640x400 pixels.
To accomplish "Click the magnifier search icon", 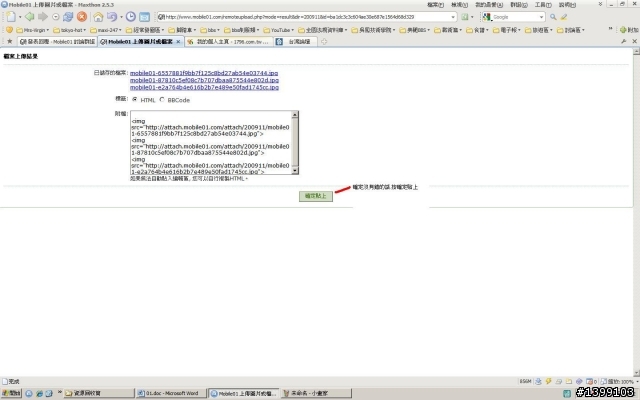I will click(553, 17).
